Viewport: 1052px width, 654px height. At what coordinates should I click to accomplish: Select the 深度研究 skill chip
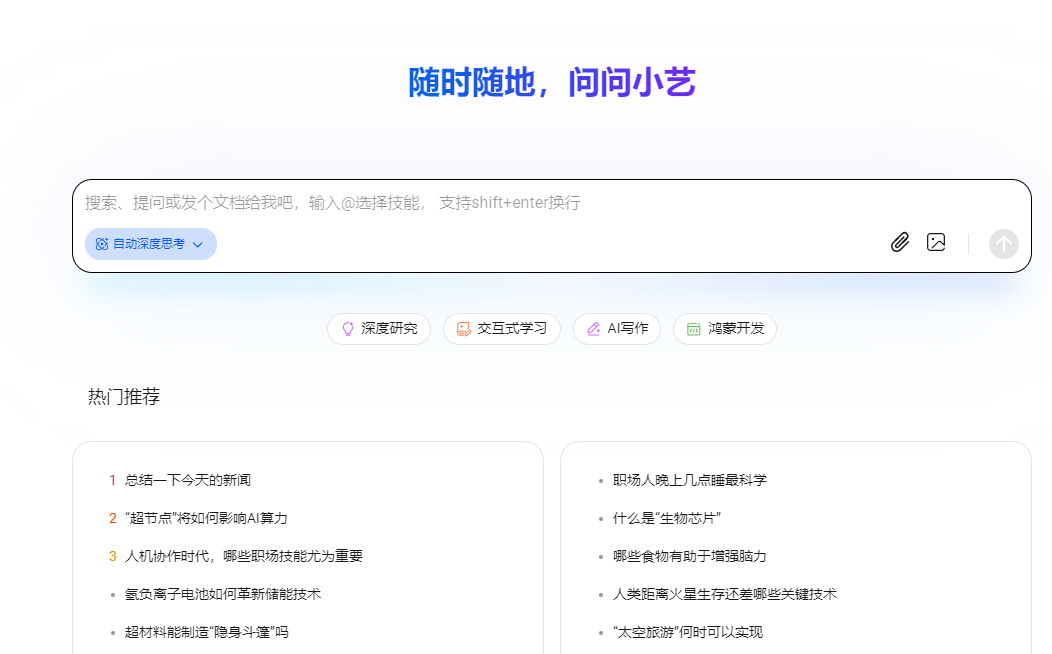pyautogui.click(x=378, y=328)
